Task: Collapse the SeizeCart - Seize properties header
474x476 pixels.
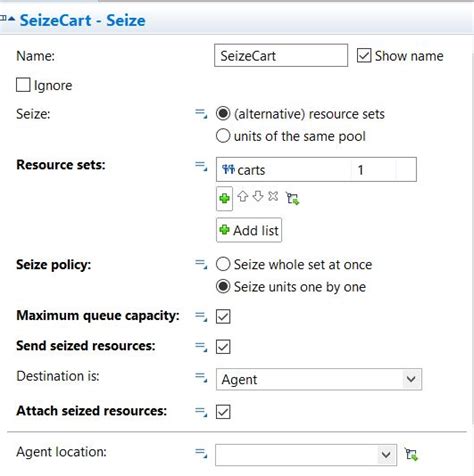Action: [x=11, y=19]
